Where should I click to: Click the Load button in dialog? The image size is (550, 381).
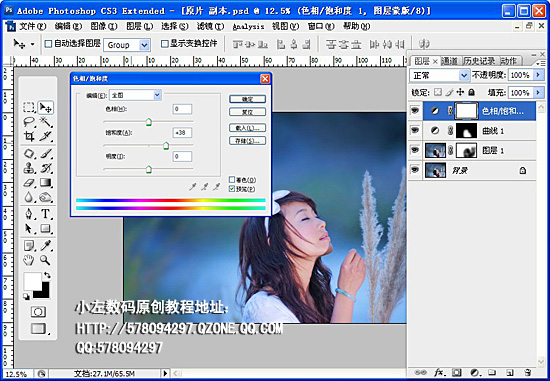pos(247,128)
